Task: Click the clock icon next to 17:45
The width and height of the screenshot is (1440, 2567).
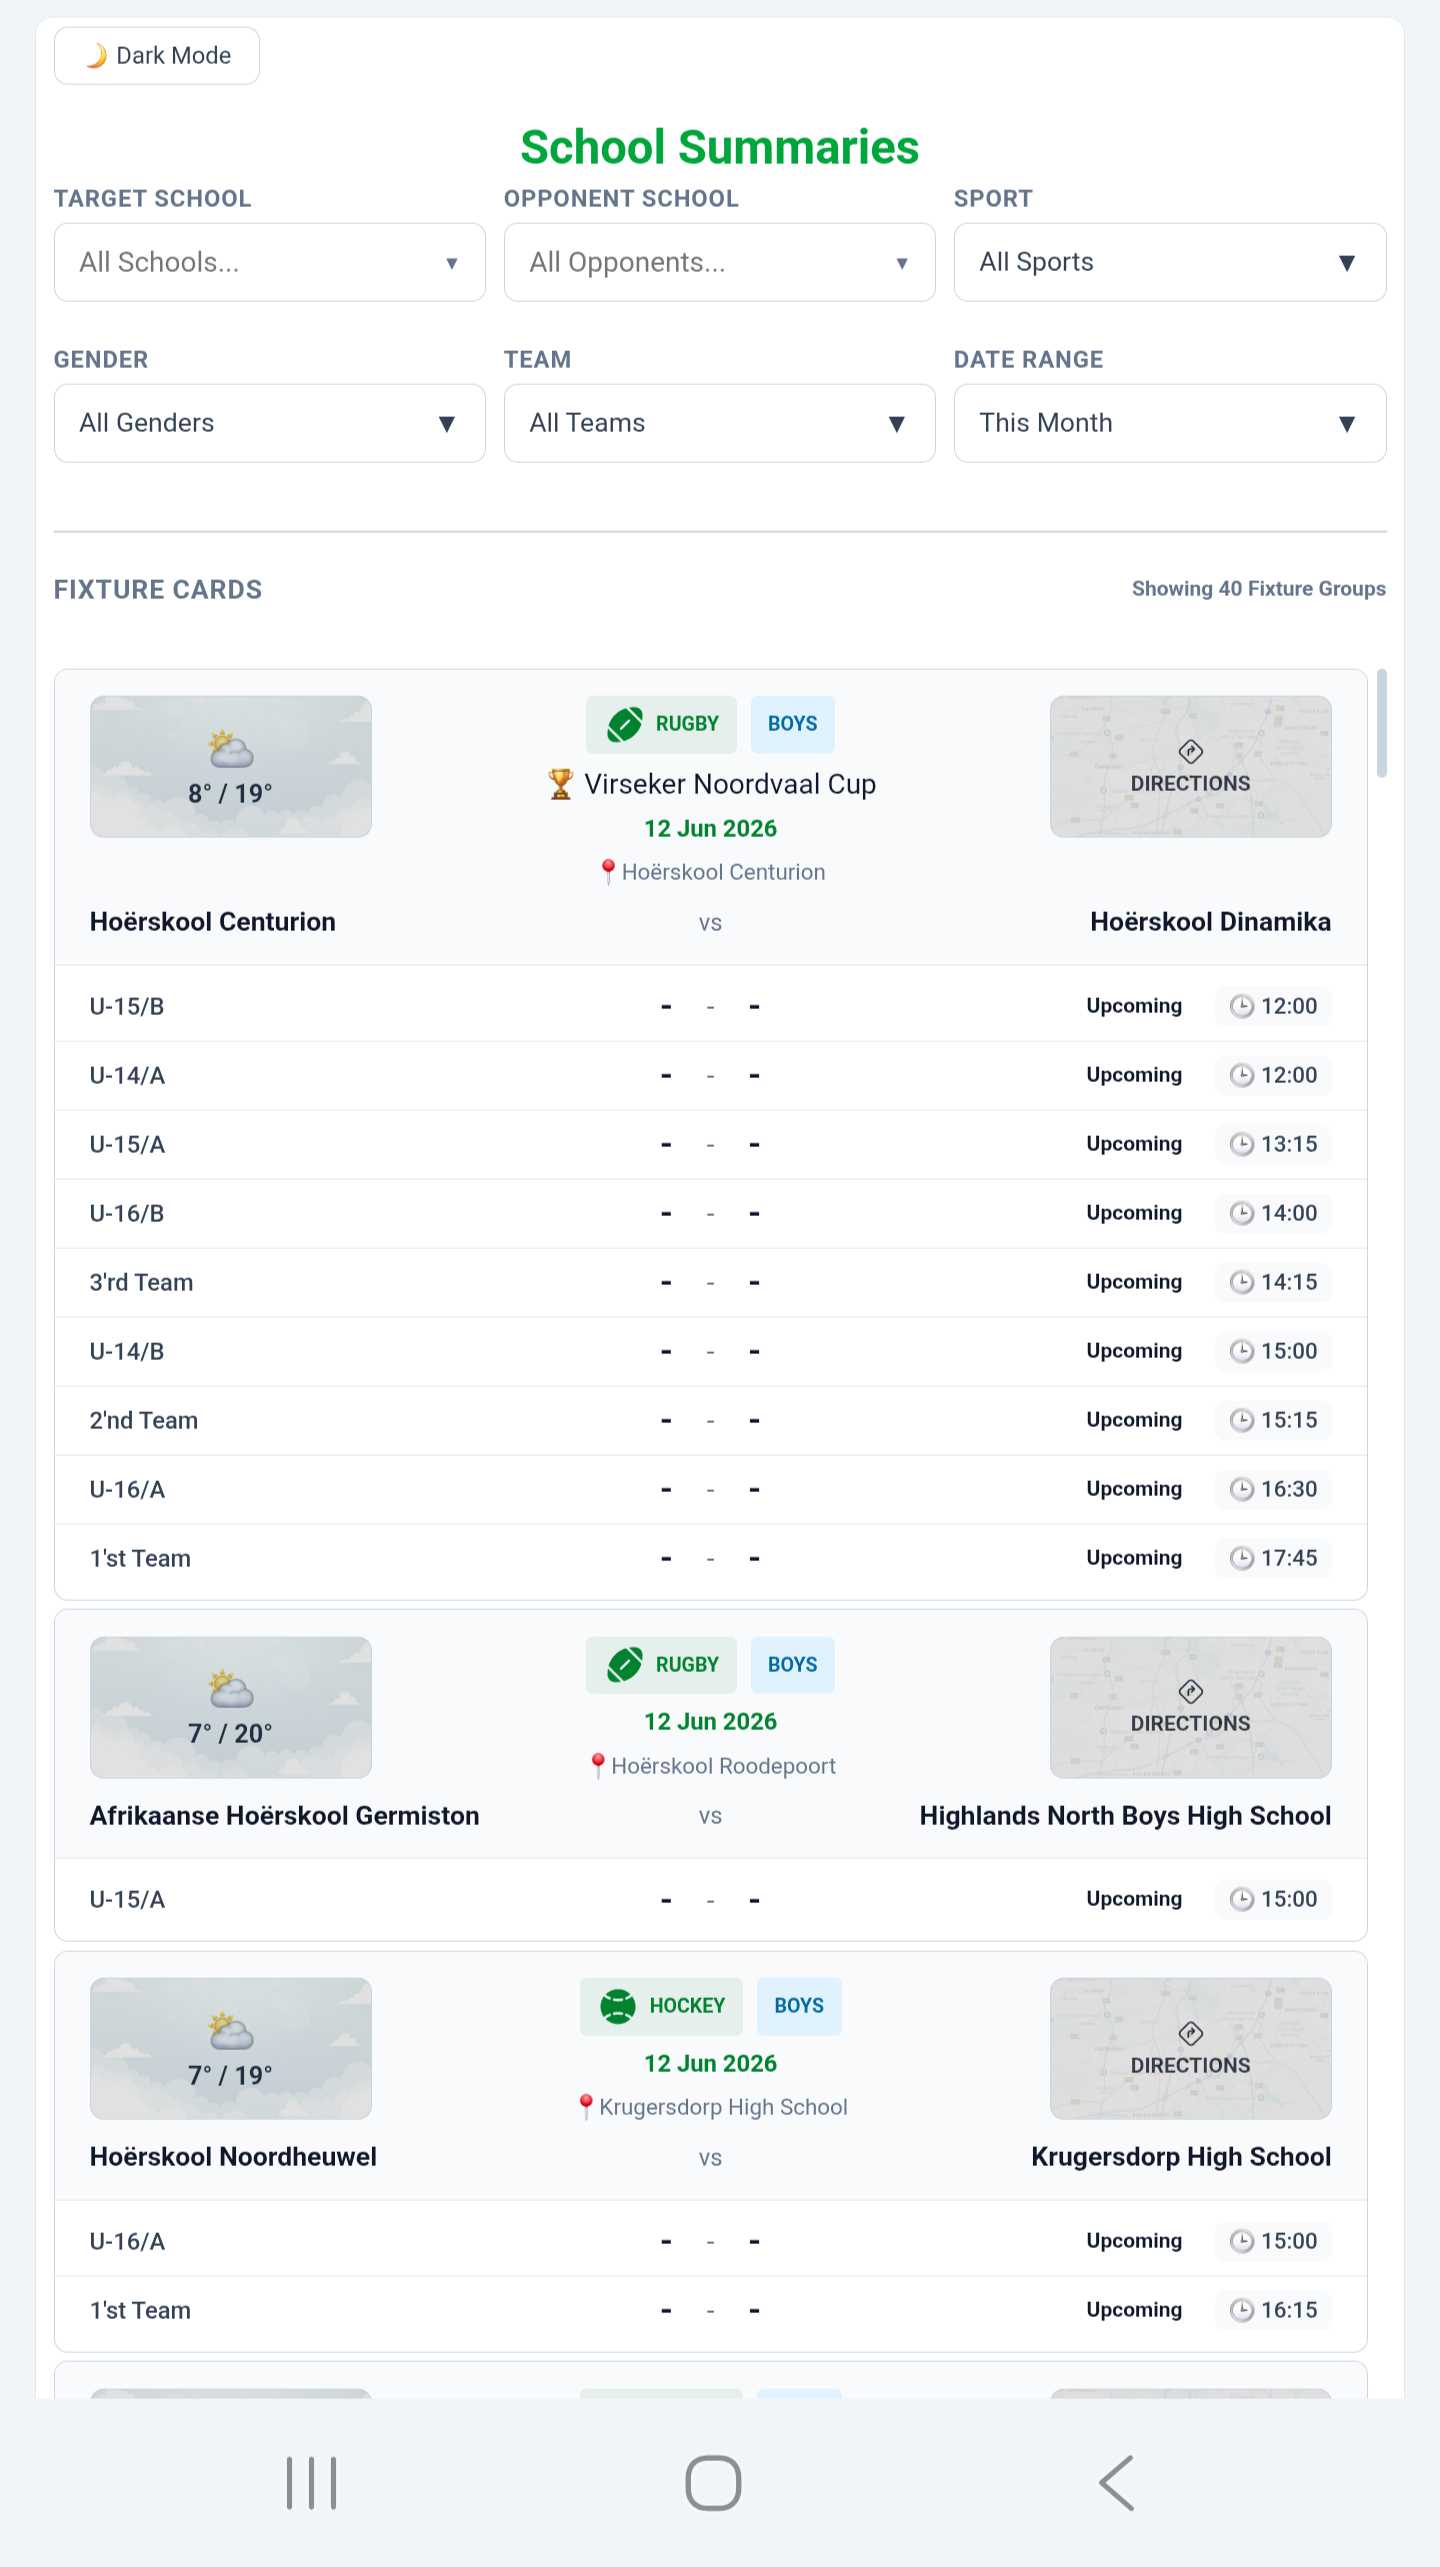Action: tap(1241, 1558)
